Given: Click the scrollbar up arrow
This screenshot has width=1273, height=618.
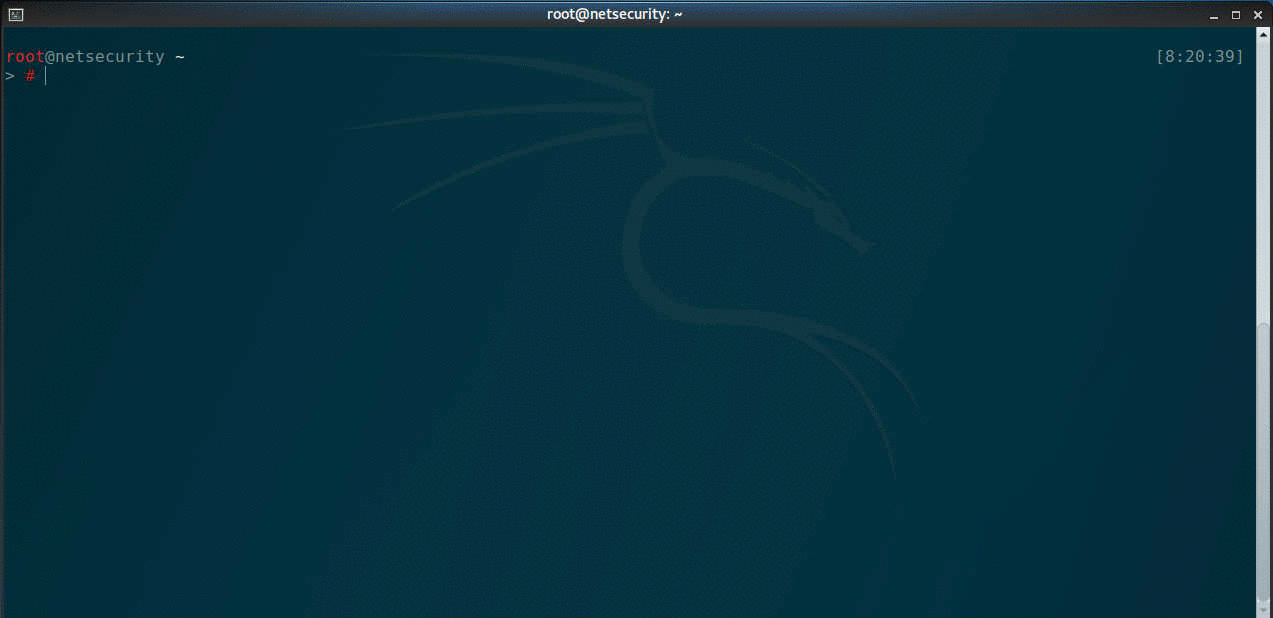Looking at the screenshot, I should point(1264,36).
